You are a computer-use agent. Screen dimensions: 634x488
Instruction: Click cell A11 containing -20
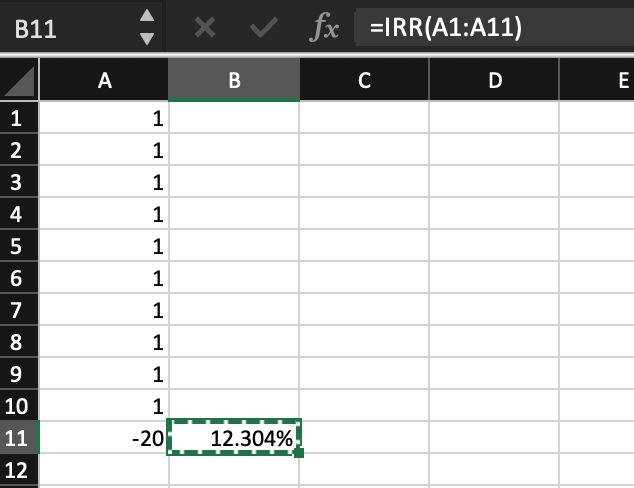tap(104, 437)
